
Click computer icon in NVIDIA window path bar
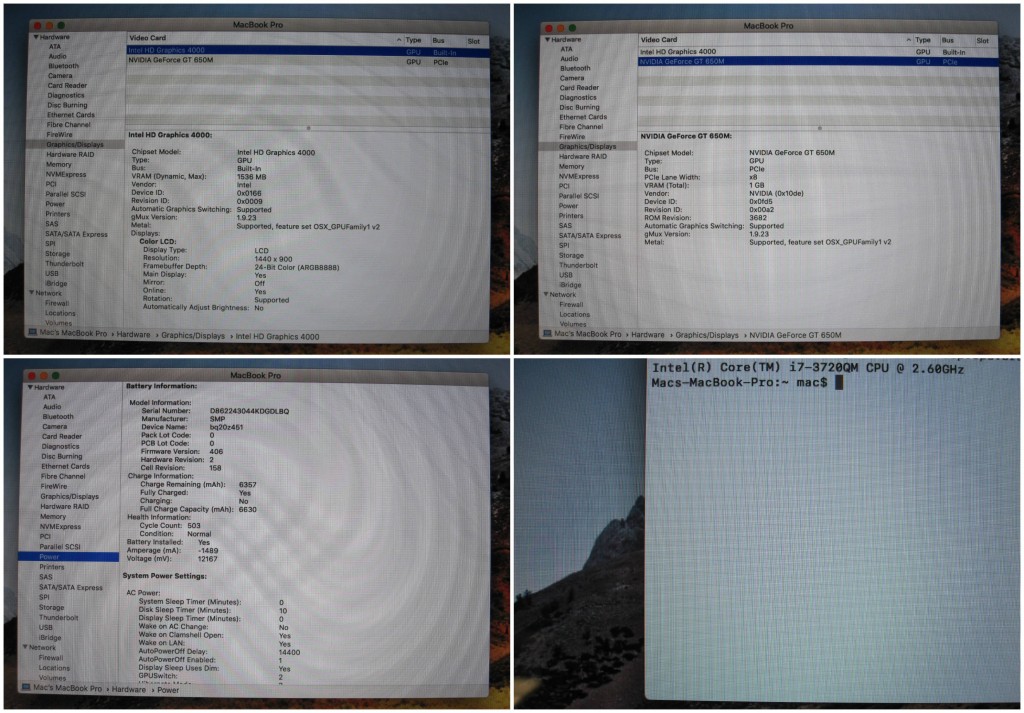coord(547,334)
